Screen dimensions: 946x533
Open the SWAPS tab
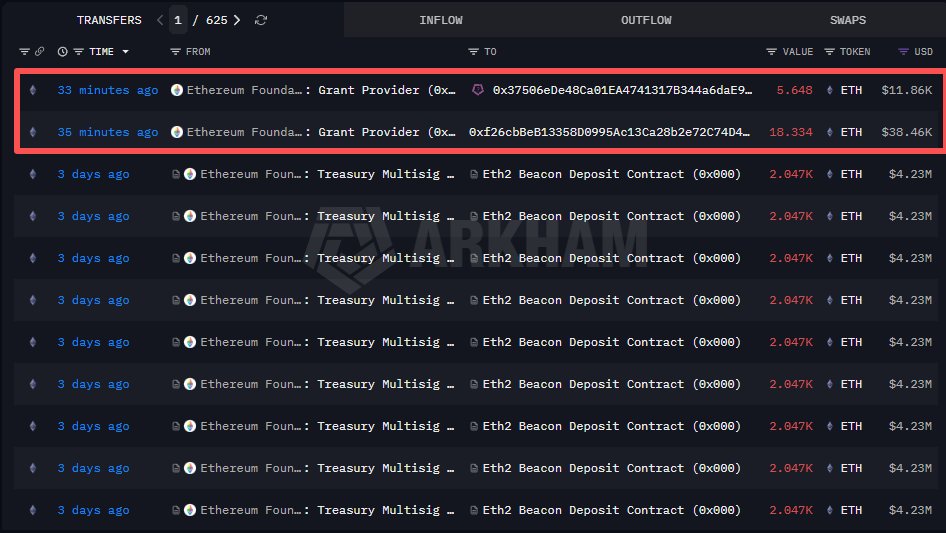pos(848,20)
